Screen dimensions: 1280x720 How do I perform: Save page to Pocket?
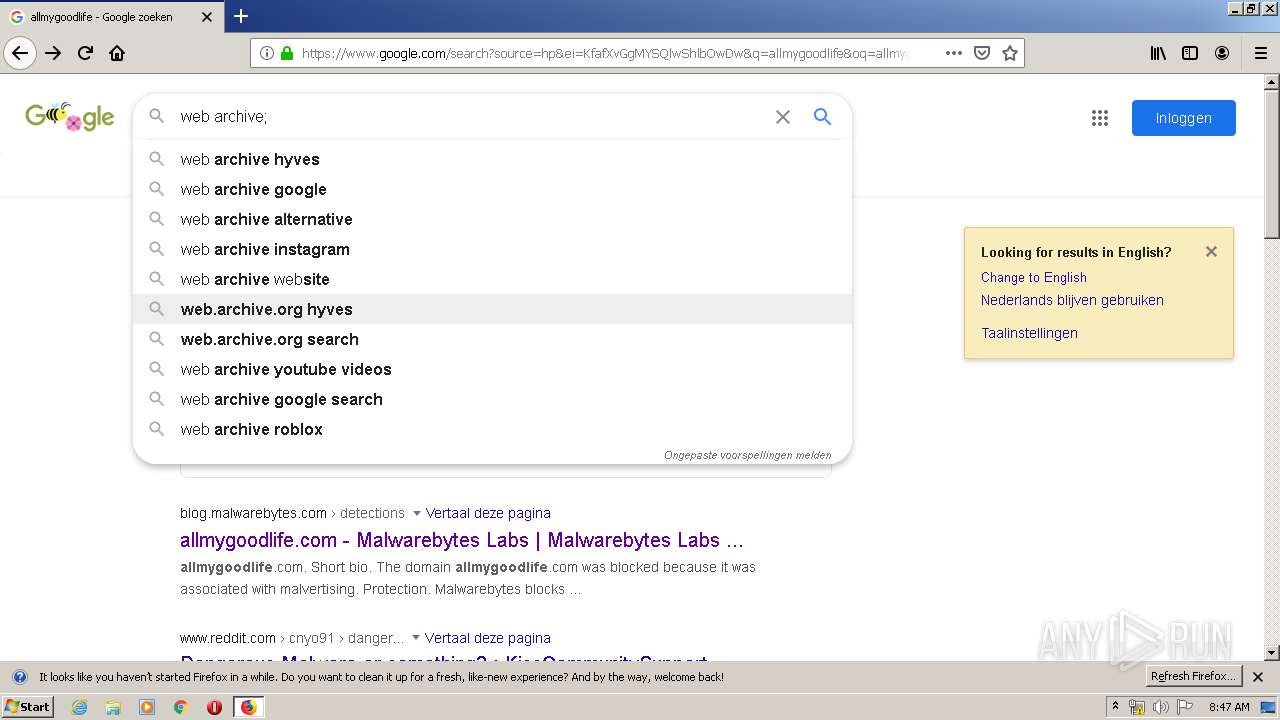pos(982,53)
